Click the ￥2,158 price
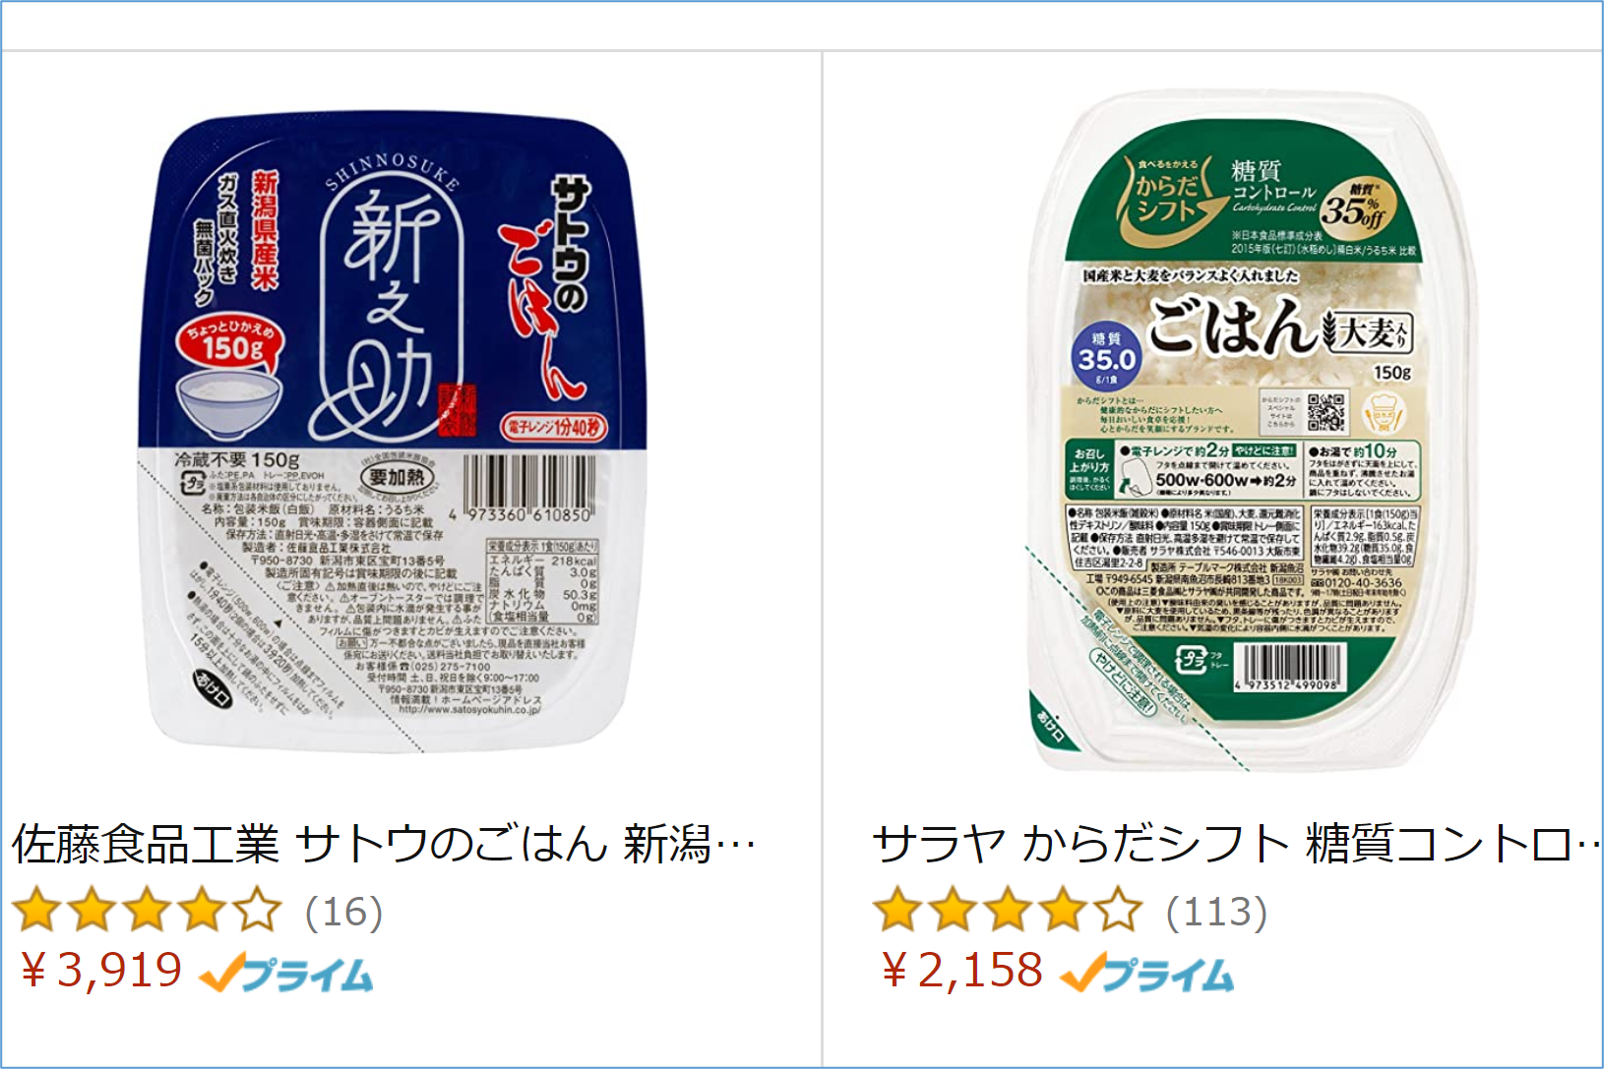The image size is (1604, 1069). [960, 970]
